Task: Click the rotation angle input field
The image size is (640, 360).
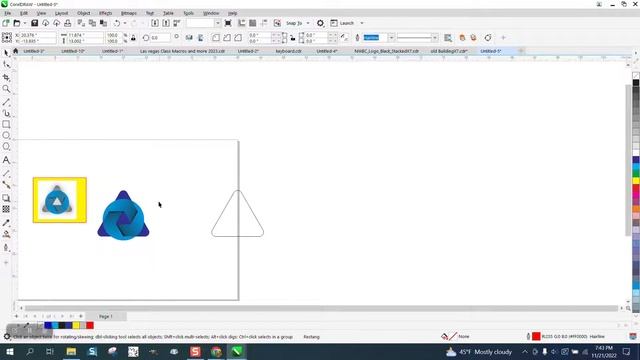Action: tap(160, 38)
